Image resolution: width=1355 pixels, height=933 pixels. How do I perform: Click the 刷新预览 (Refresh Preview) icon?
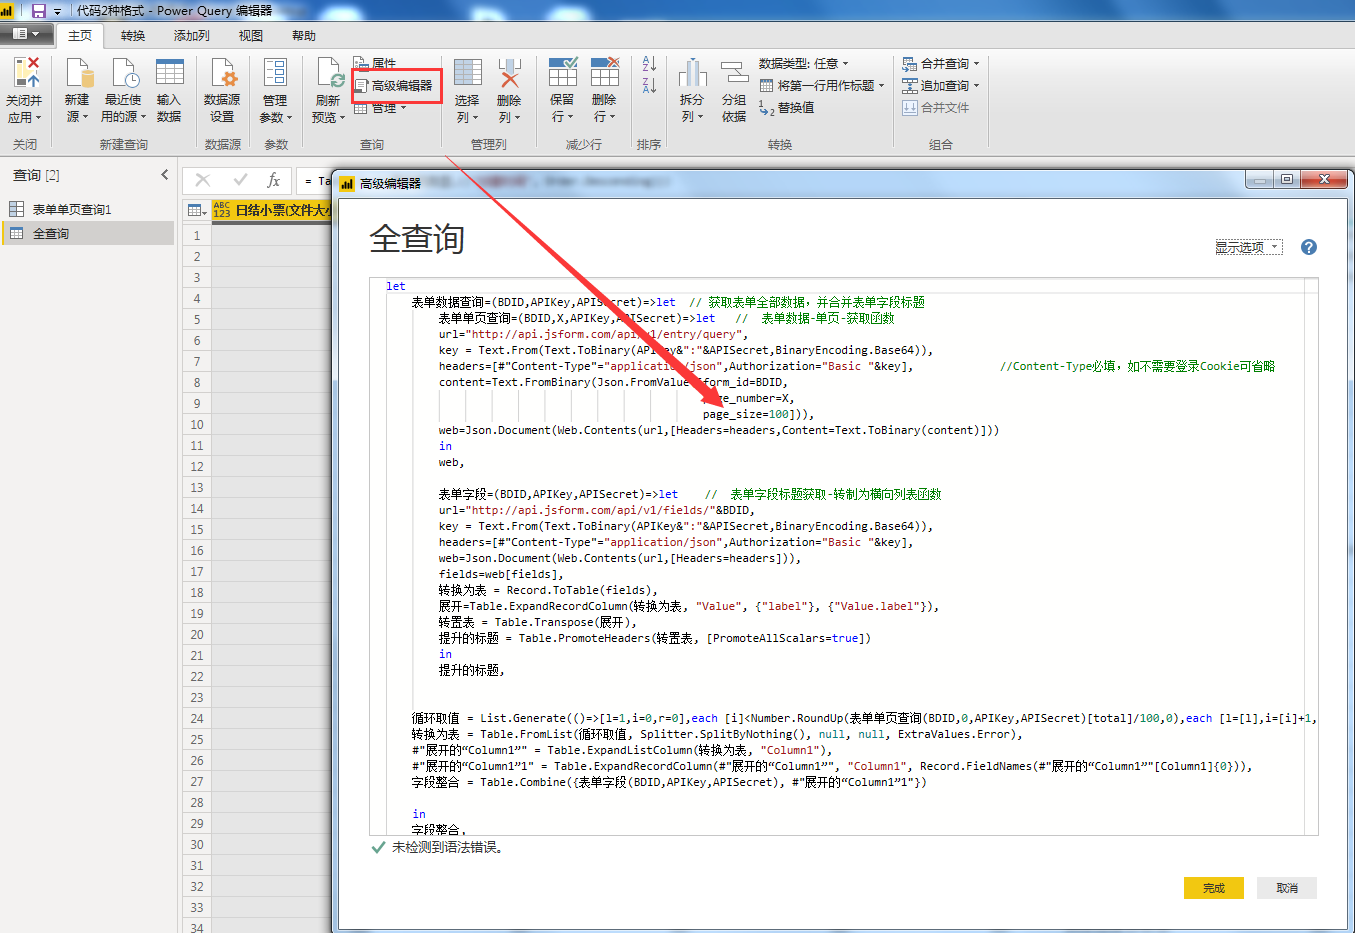(x=329, y=75)
